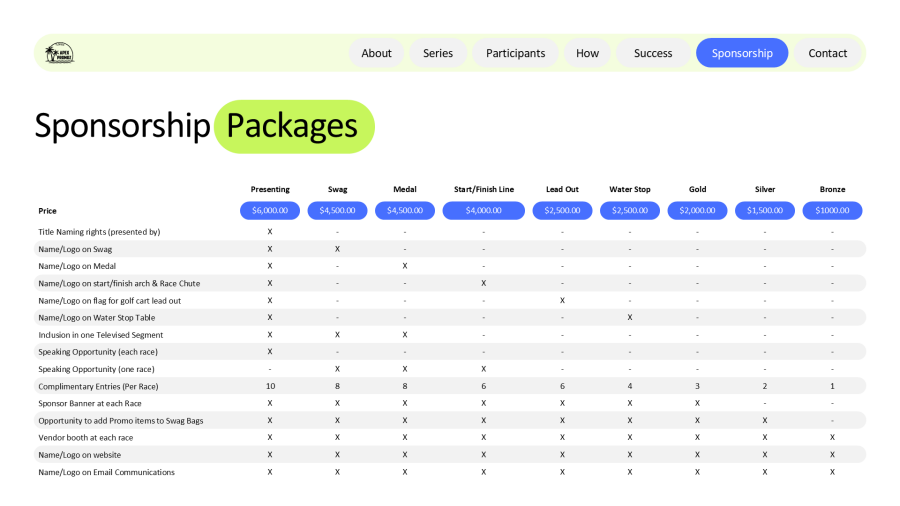This screenshot has width=900, height=506.
Task: Open the About nav item
Action: pos(376,53)
